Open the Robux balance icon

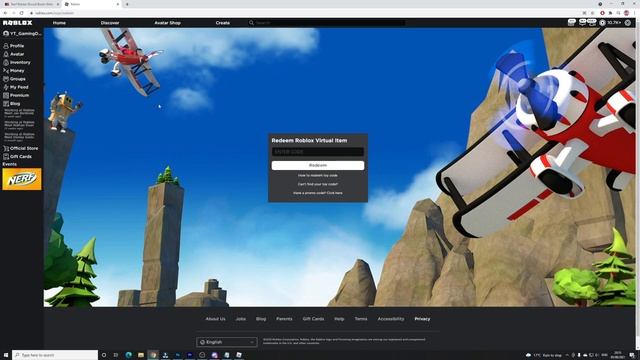602,23
